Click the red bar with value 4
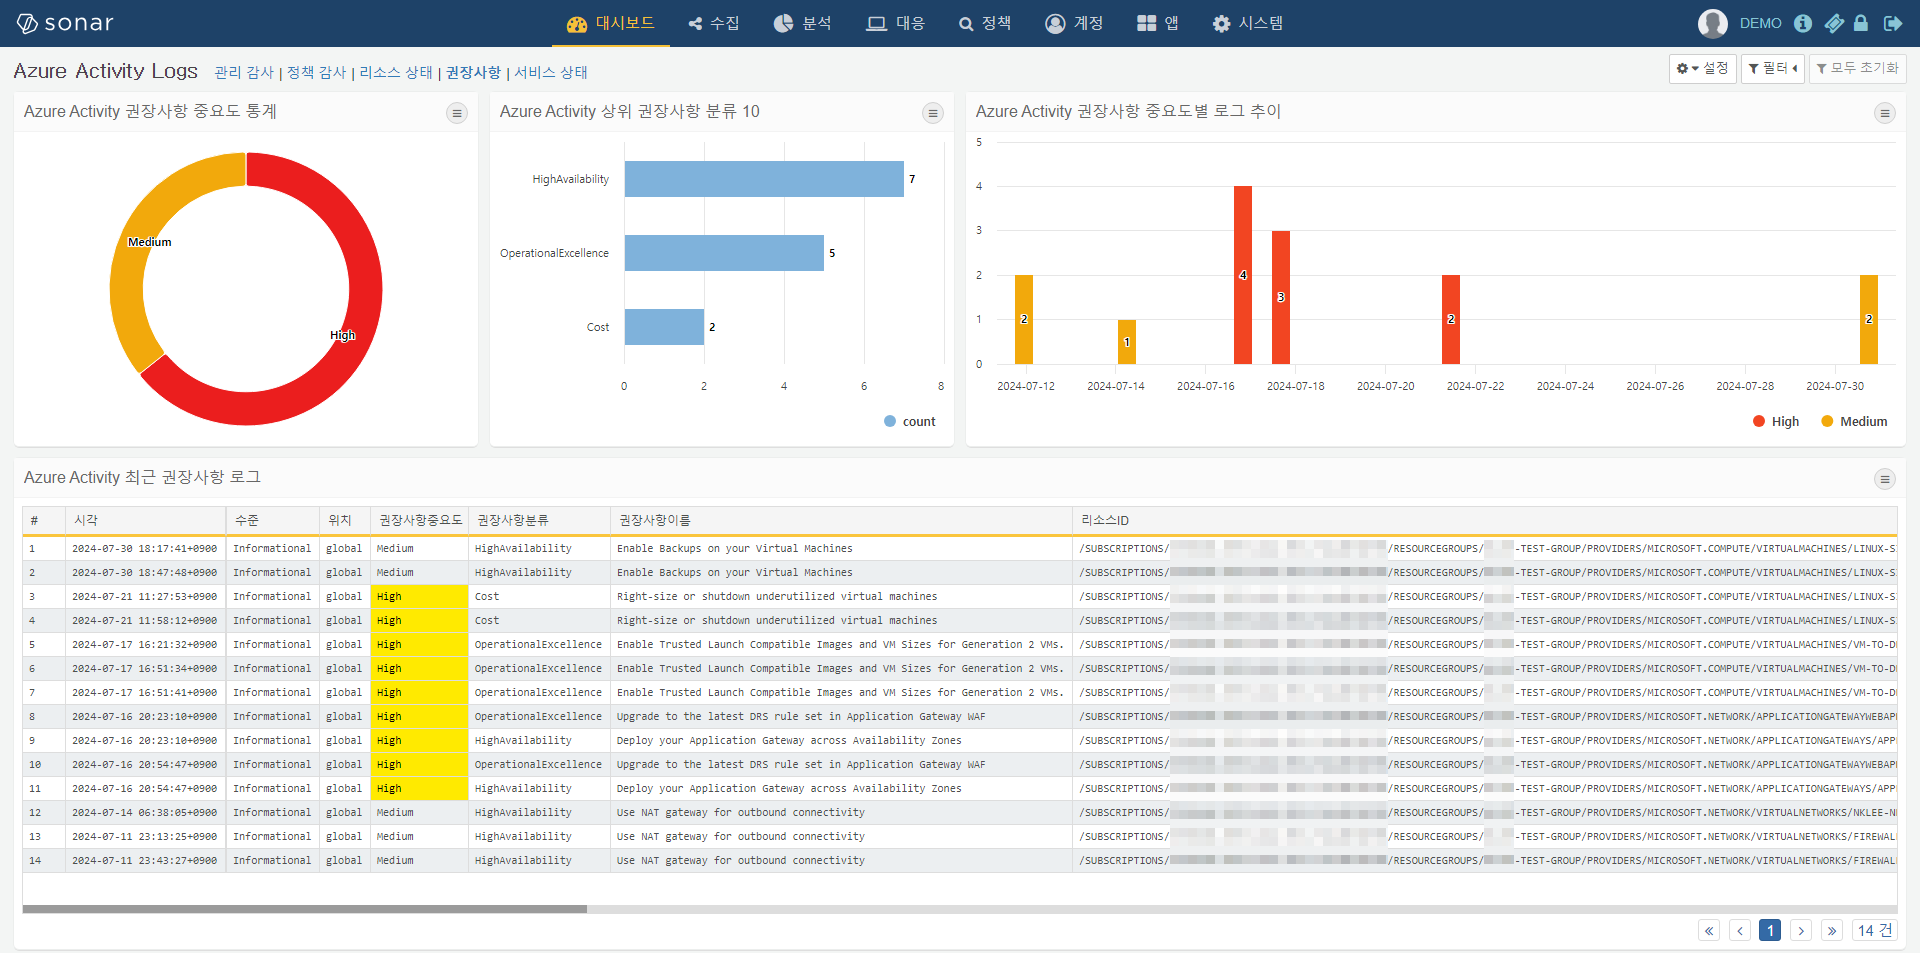The height and width of the screenshot is (953, 1920). click(x=1243, y=275)
